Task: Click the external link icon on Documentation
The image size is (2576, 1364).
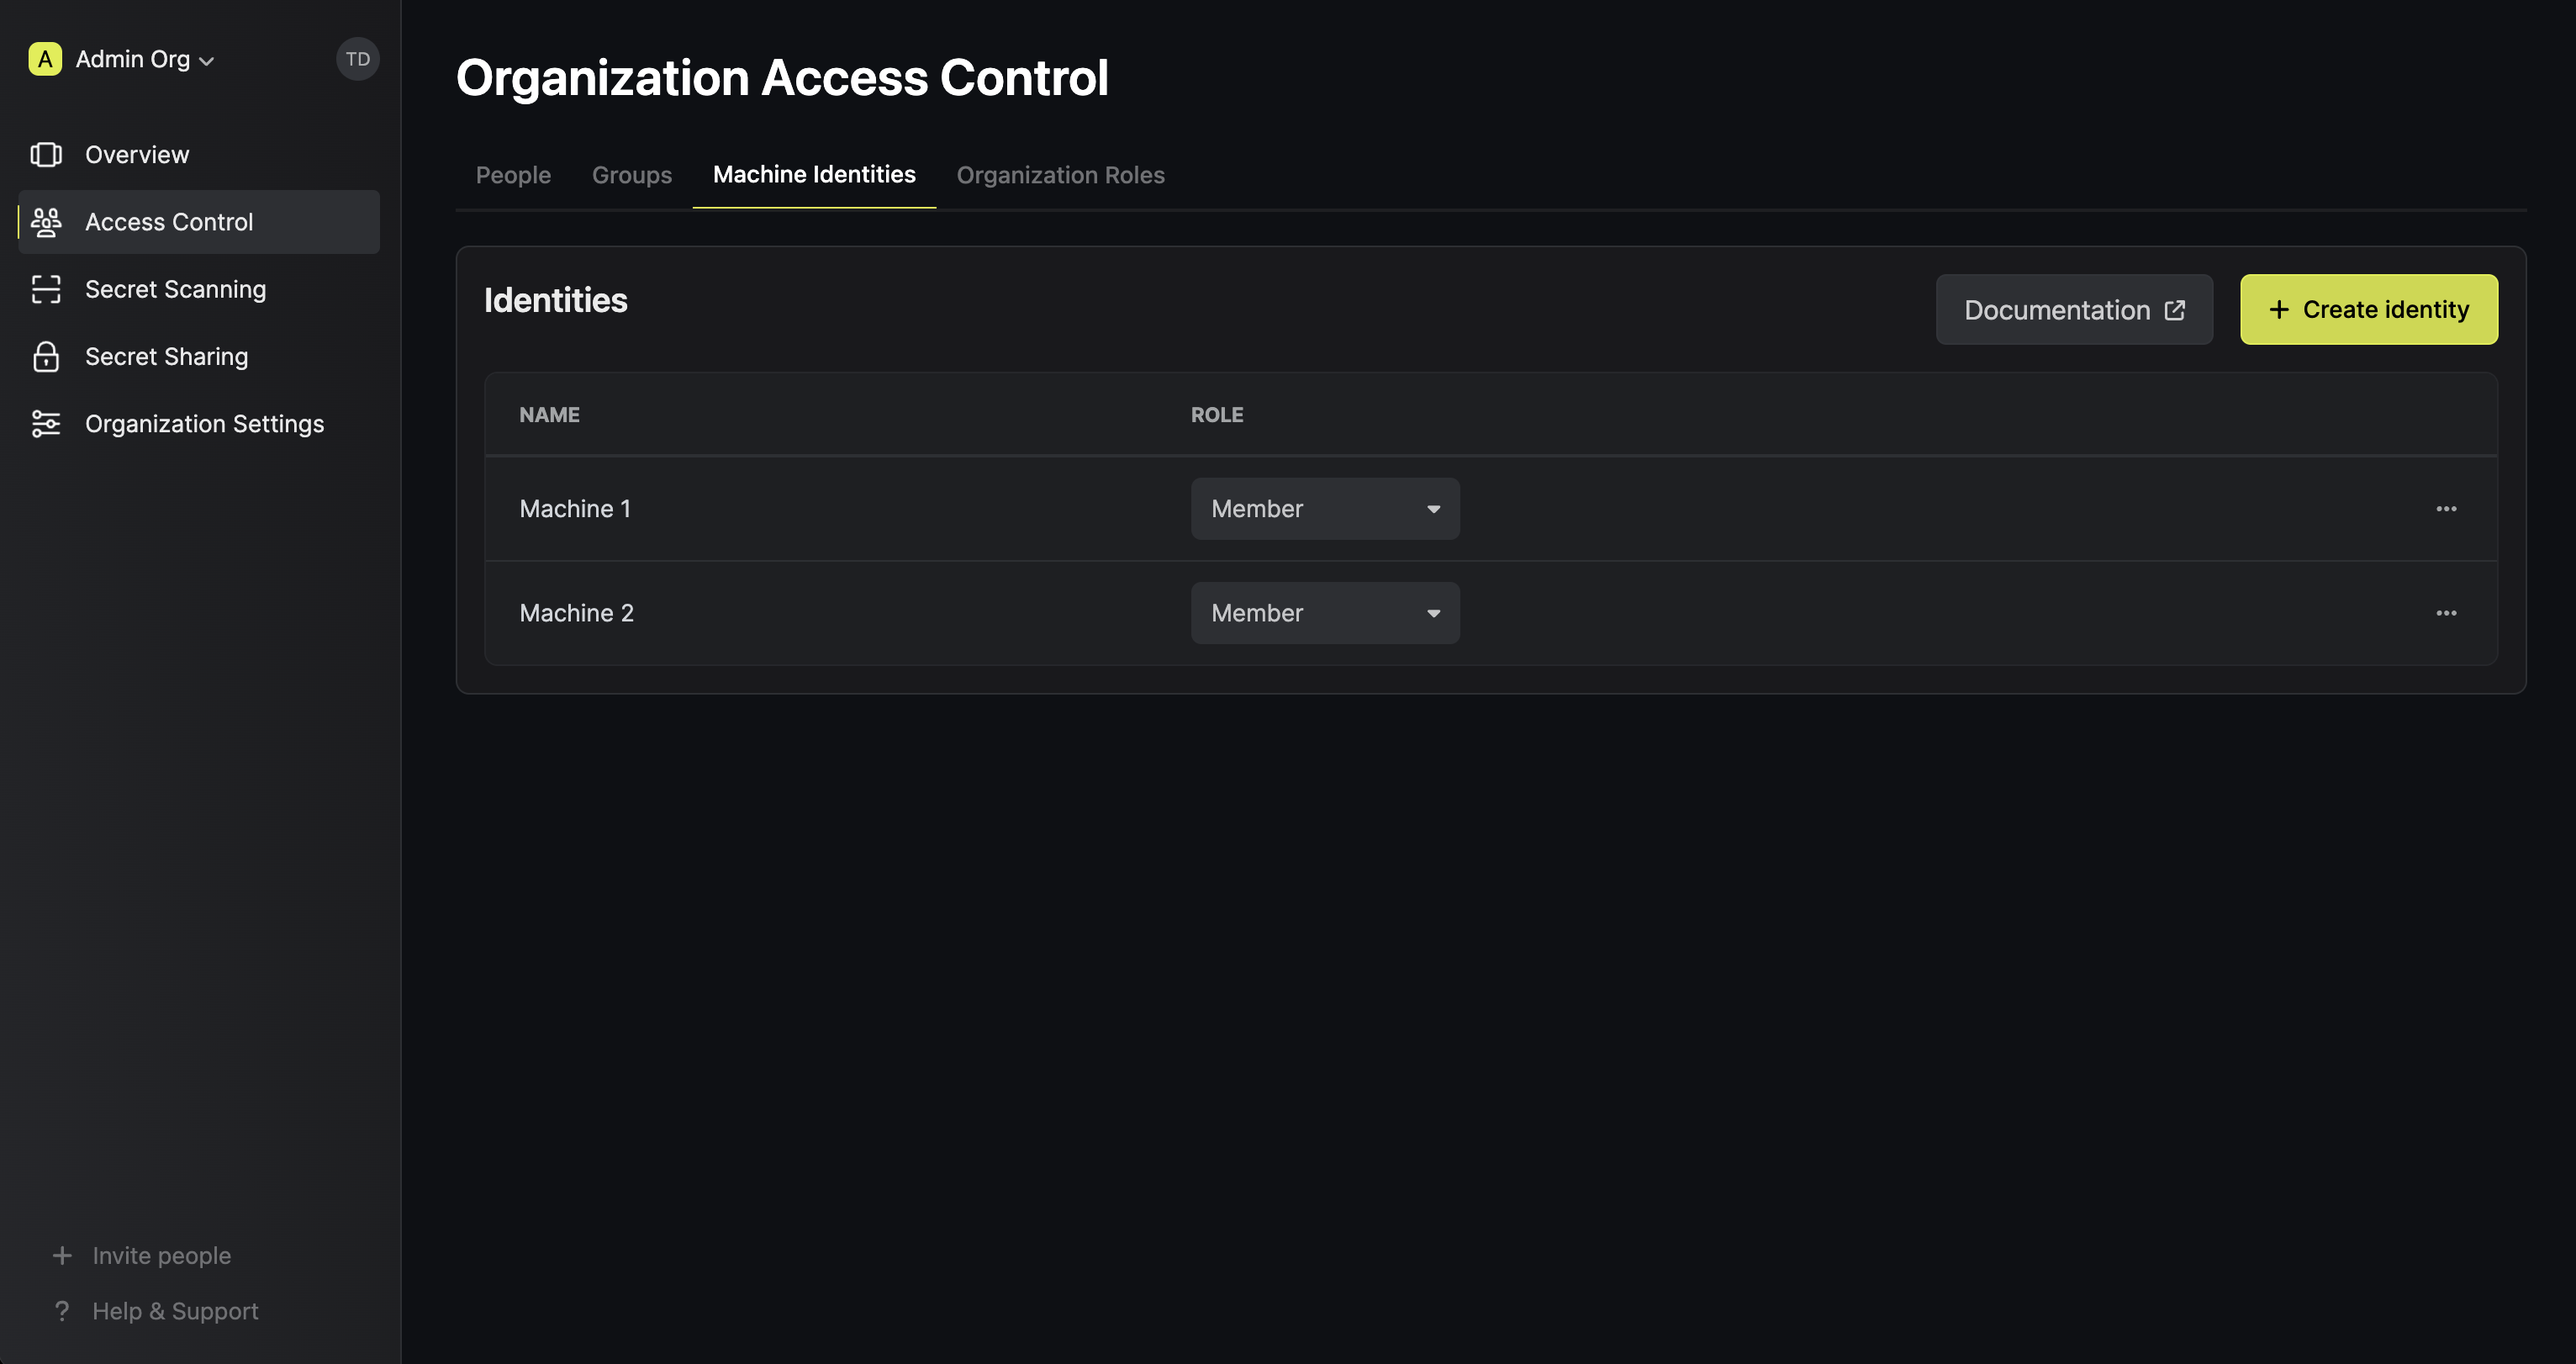Action: [x=2175, y=310]
